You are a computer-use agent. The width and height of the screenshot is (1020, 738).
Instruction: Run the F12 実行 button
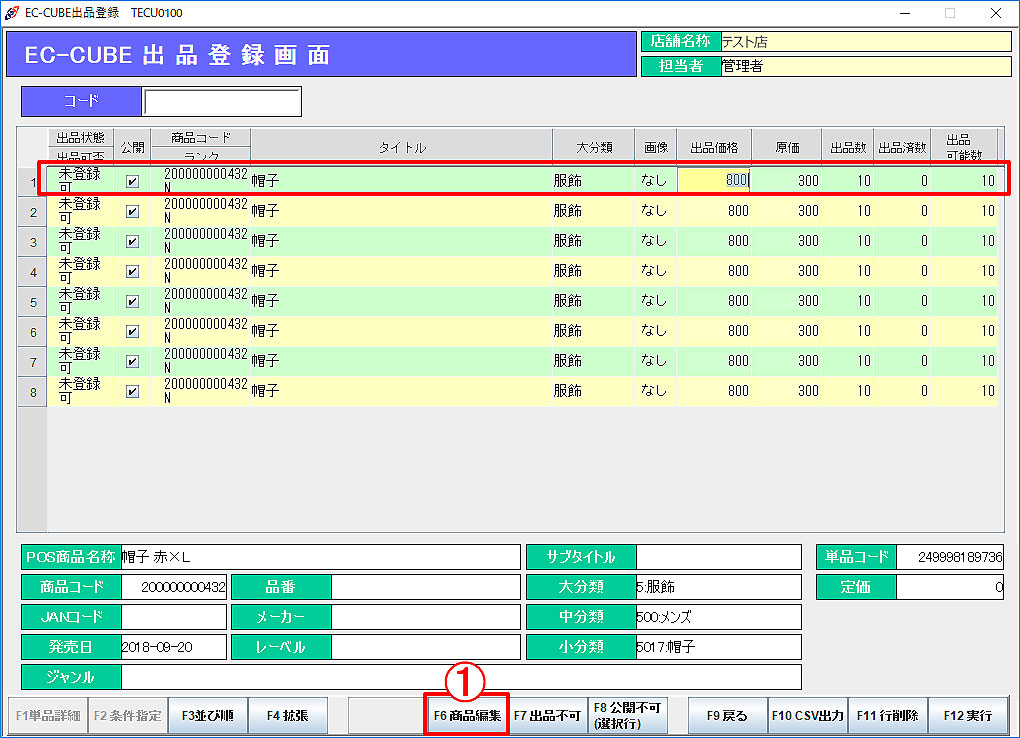coord(967,716)
